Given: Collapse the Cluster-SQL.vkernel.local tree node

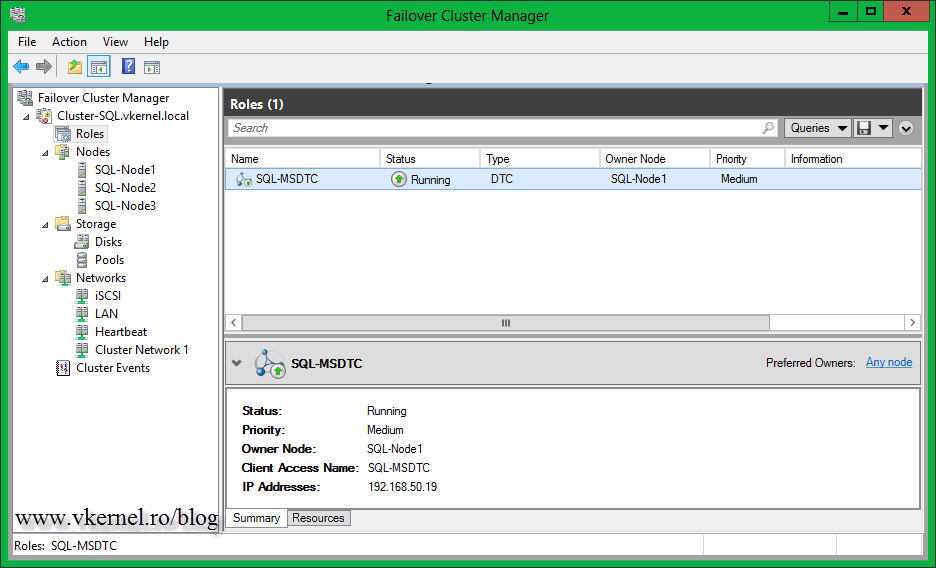Looking at the screenshot, I should pos(26,117).
